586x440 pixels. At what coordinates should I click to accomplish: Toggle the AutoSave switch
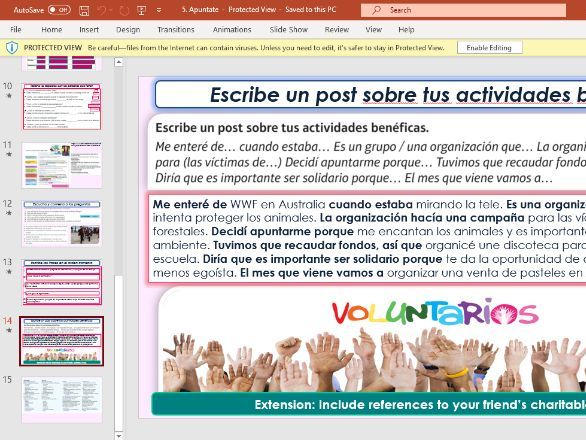tap(59, 10)
